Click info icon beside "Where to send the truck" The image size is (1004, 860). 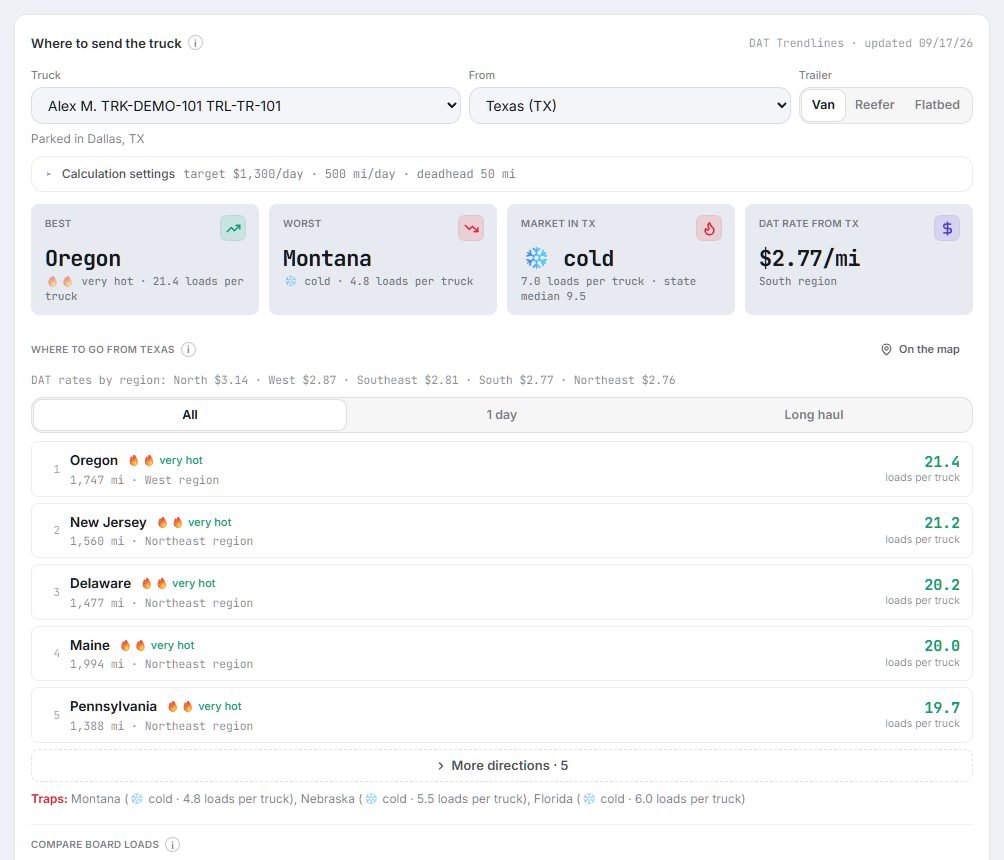point(195,43)
